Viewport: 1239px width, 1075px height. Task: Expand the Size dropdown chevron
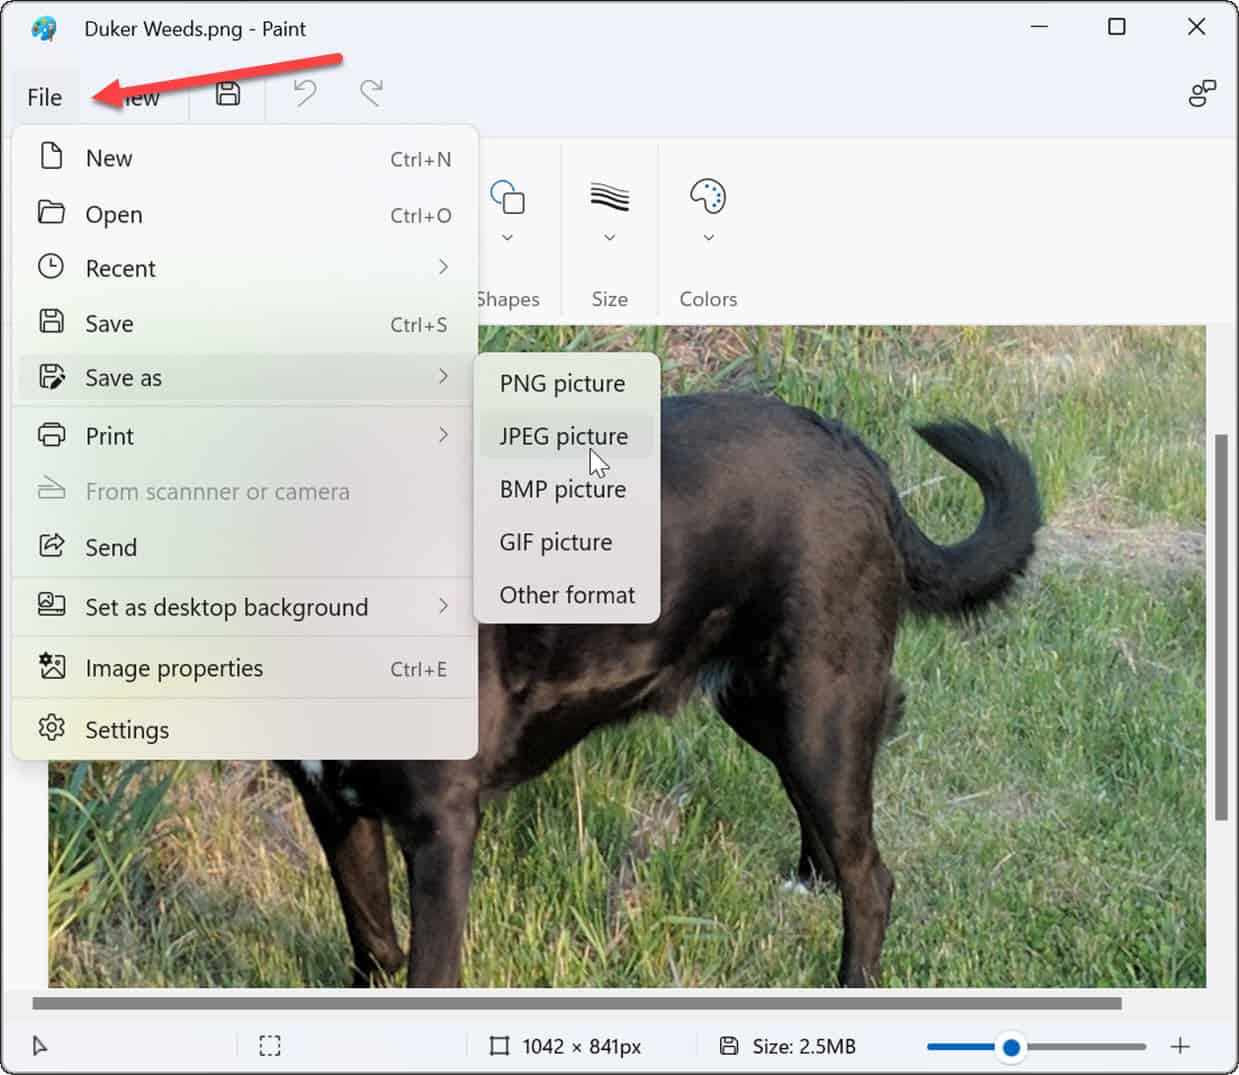coord(609,238)
